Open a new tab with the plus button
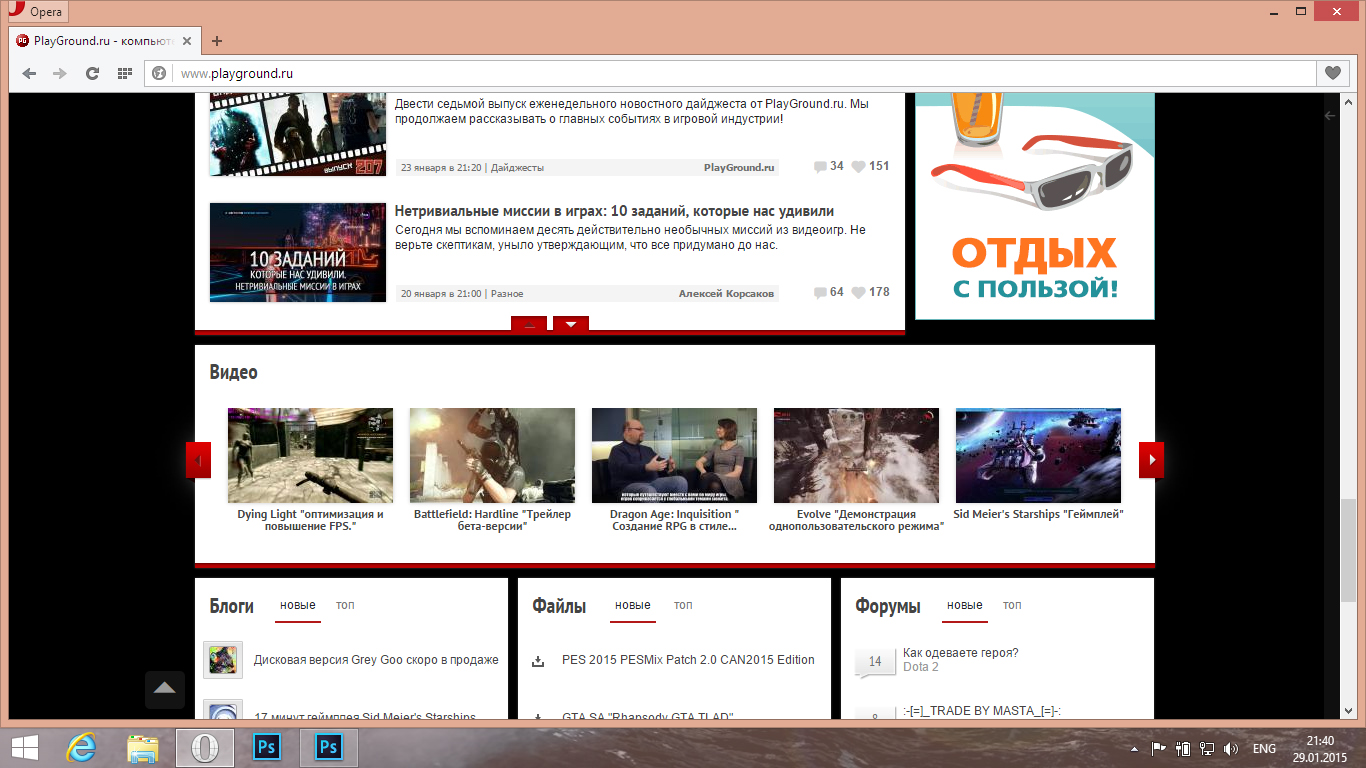Screen dimensions: 1366x768 pos(217,41)
